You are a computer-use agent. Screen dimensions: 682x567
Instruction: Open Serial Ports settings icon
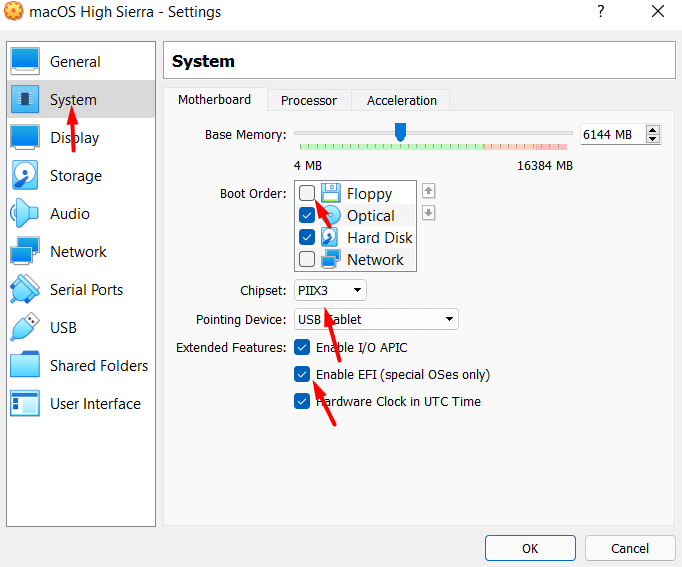click(x=25, y=290)
